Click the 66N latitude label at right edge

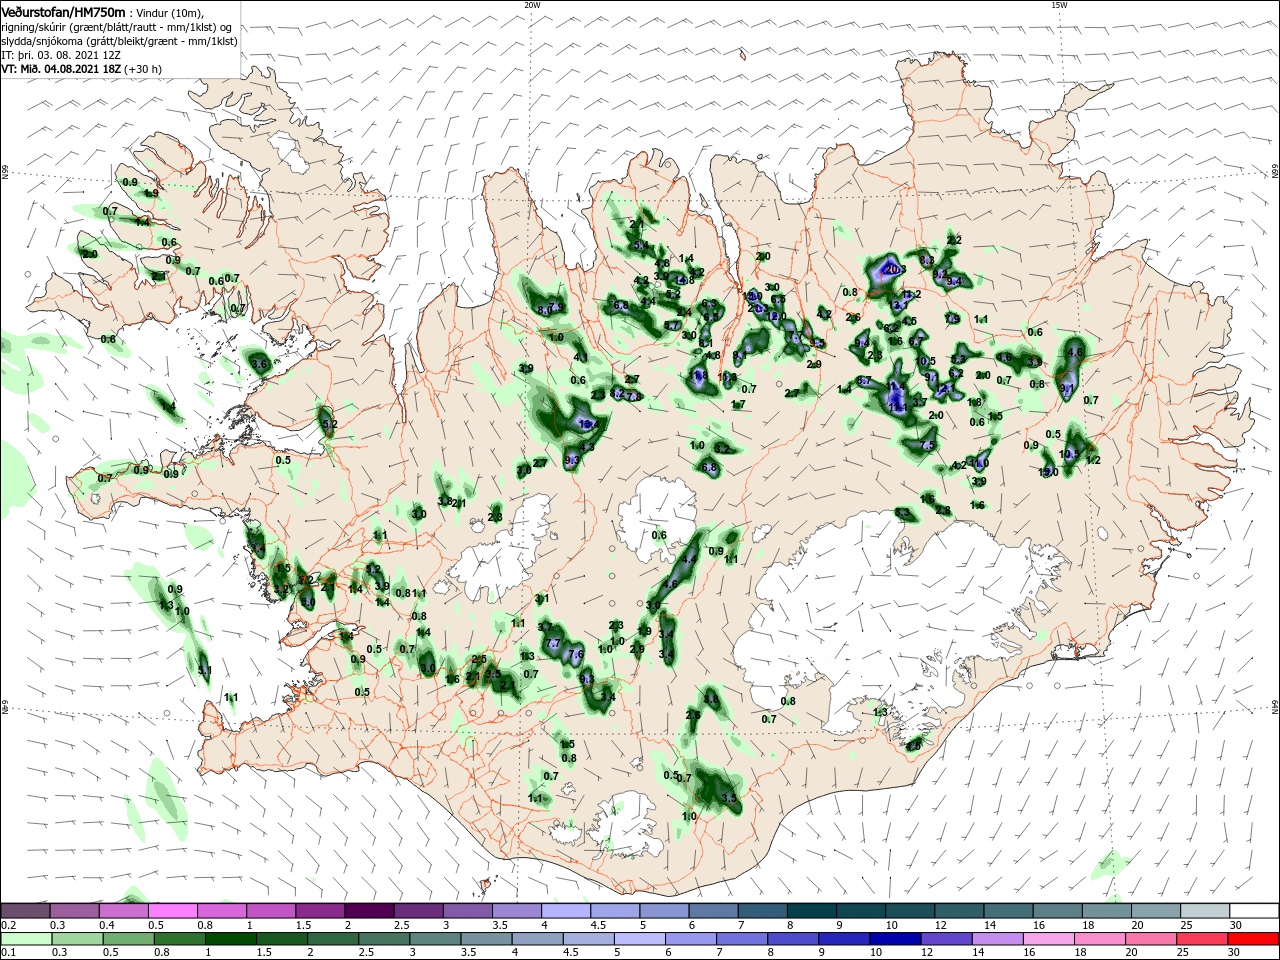[x=1275, y=173]
